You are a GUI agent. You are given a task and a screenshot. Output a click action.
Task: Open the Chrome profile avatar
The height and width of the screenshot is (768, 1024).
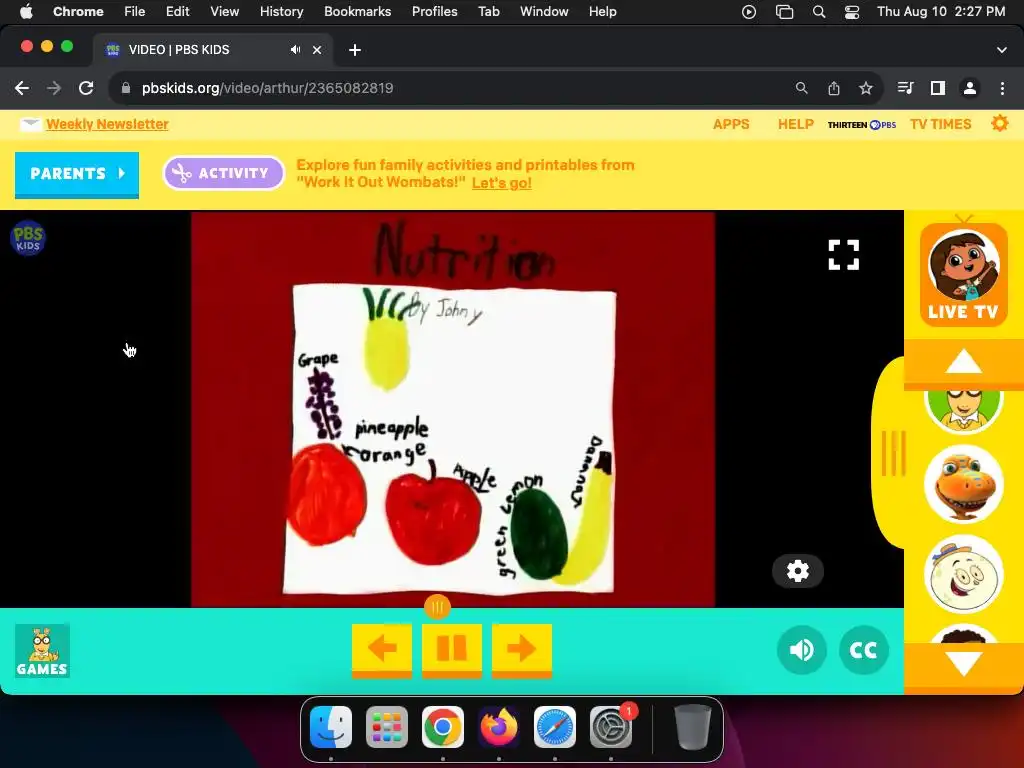coord(970,88)
